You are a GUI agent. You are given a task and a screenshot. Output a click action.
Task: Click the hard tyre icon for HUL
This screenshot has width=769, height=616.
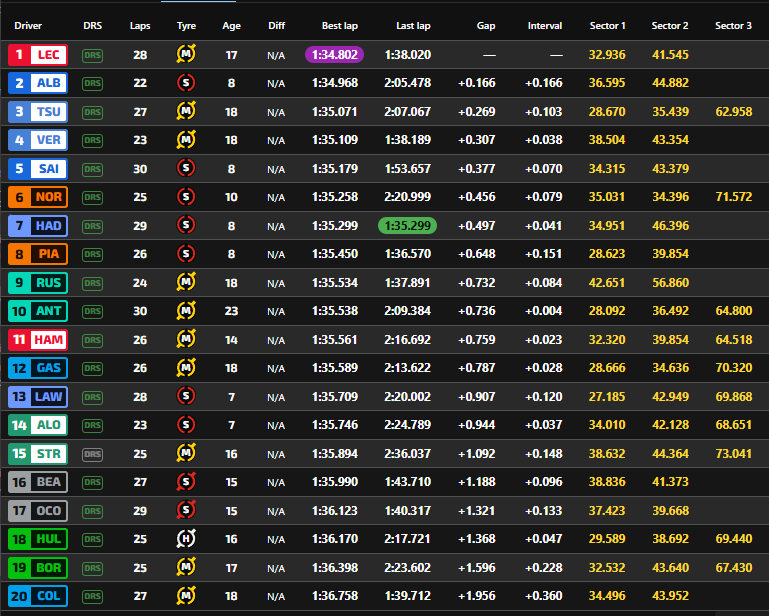tap(186, 540)
